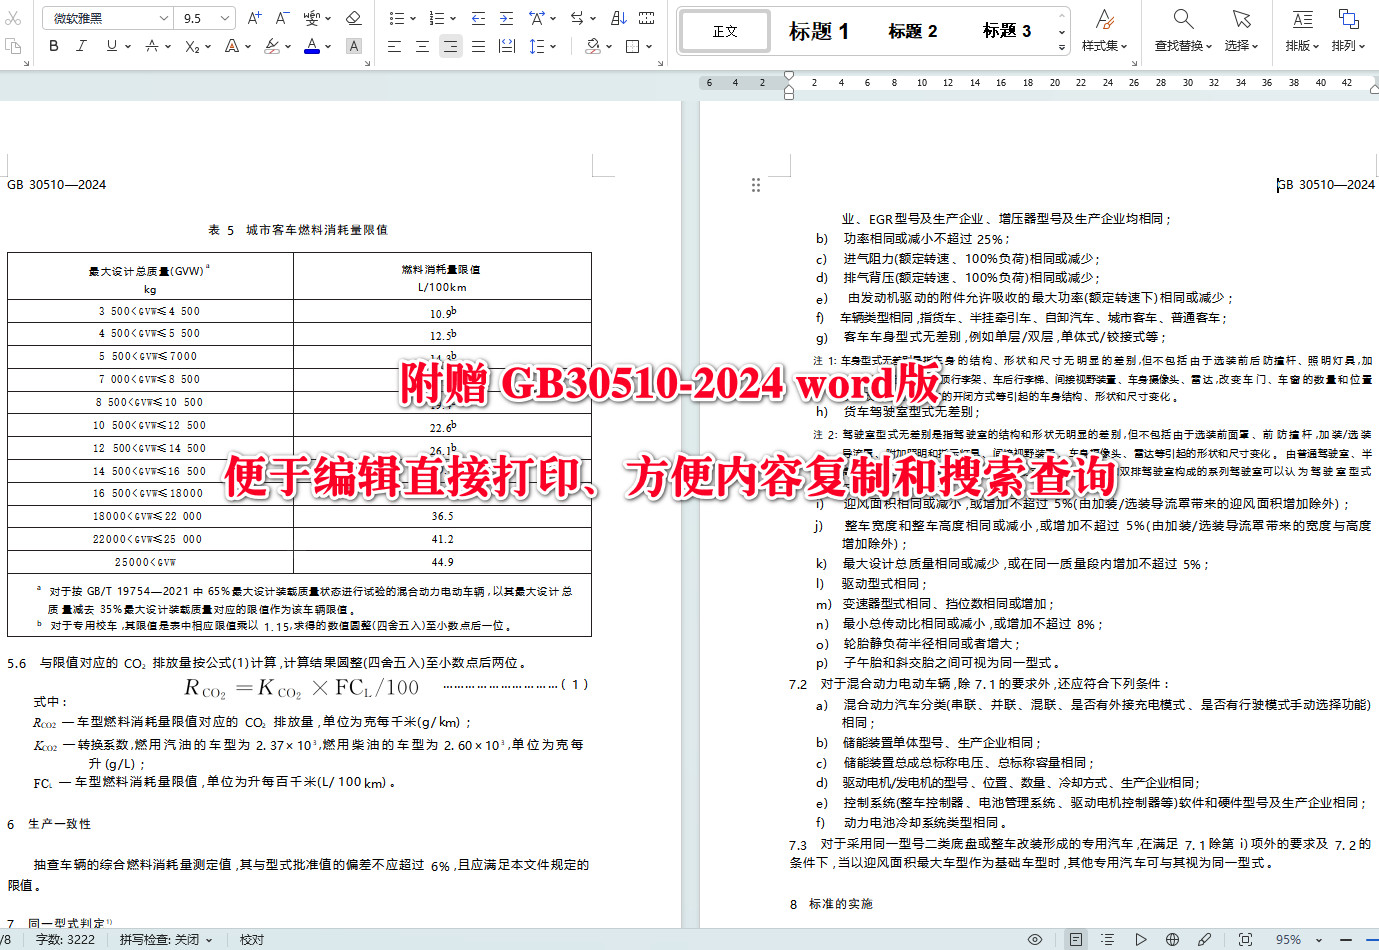
Task: Click the copy icon
Action: click(13, 46)
